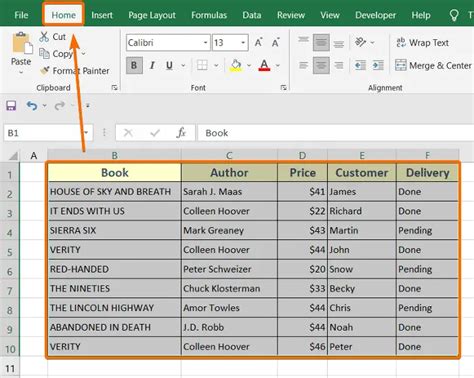
Task: Click the Paste clipboard icon
Action: pos(22,43)
